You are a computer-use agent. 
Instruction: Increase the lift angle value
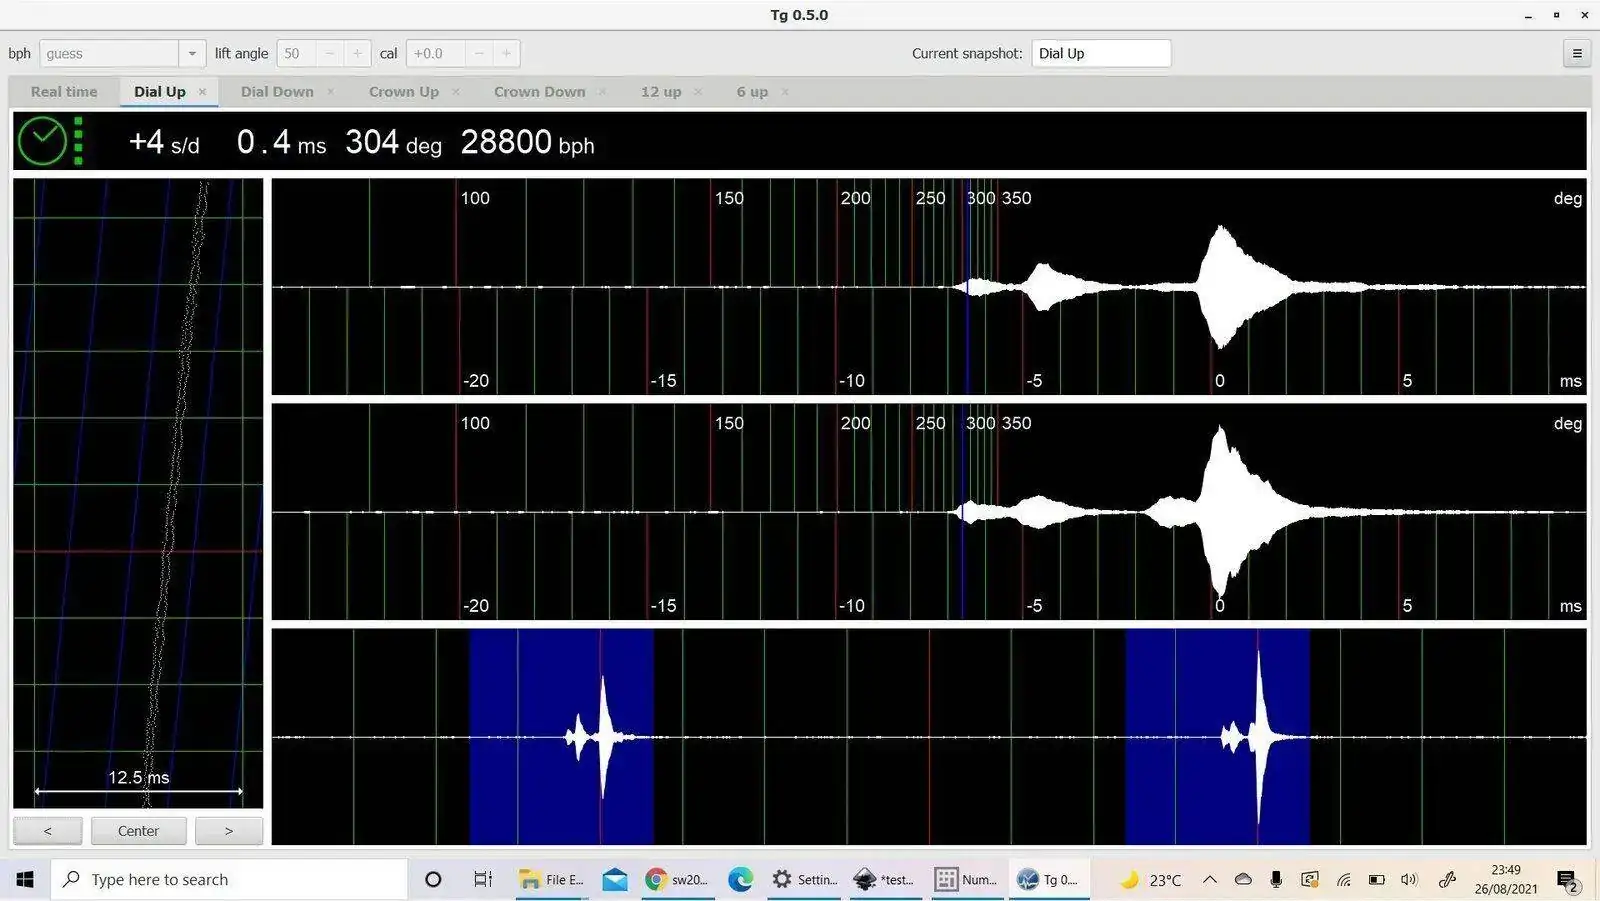click(x=357, y=54)
